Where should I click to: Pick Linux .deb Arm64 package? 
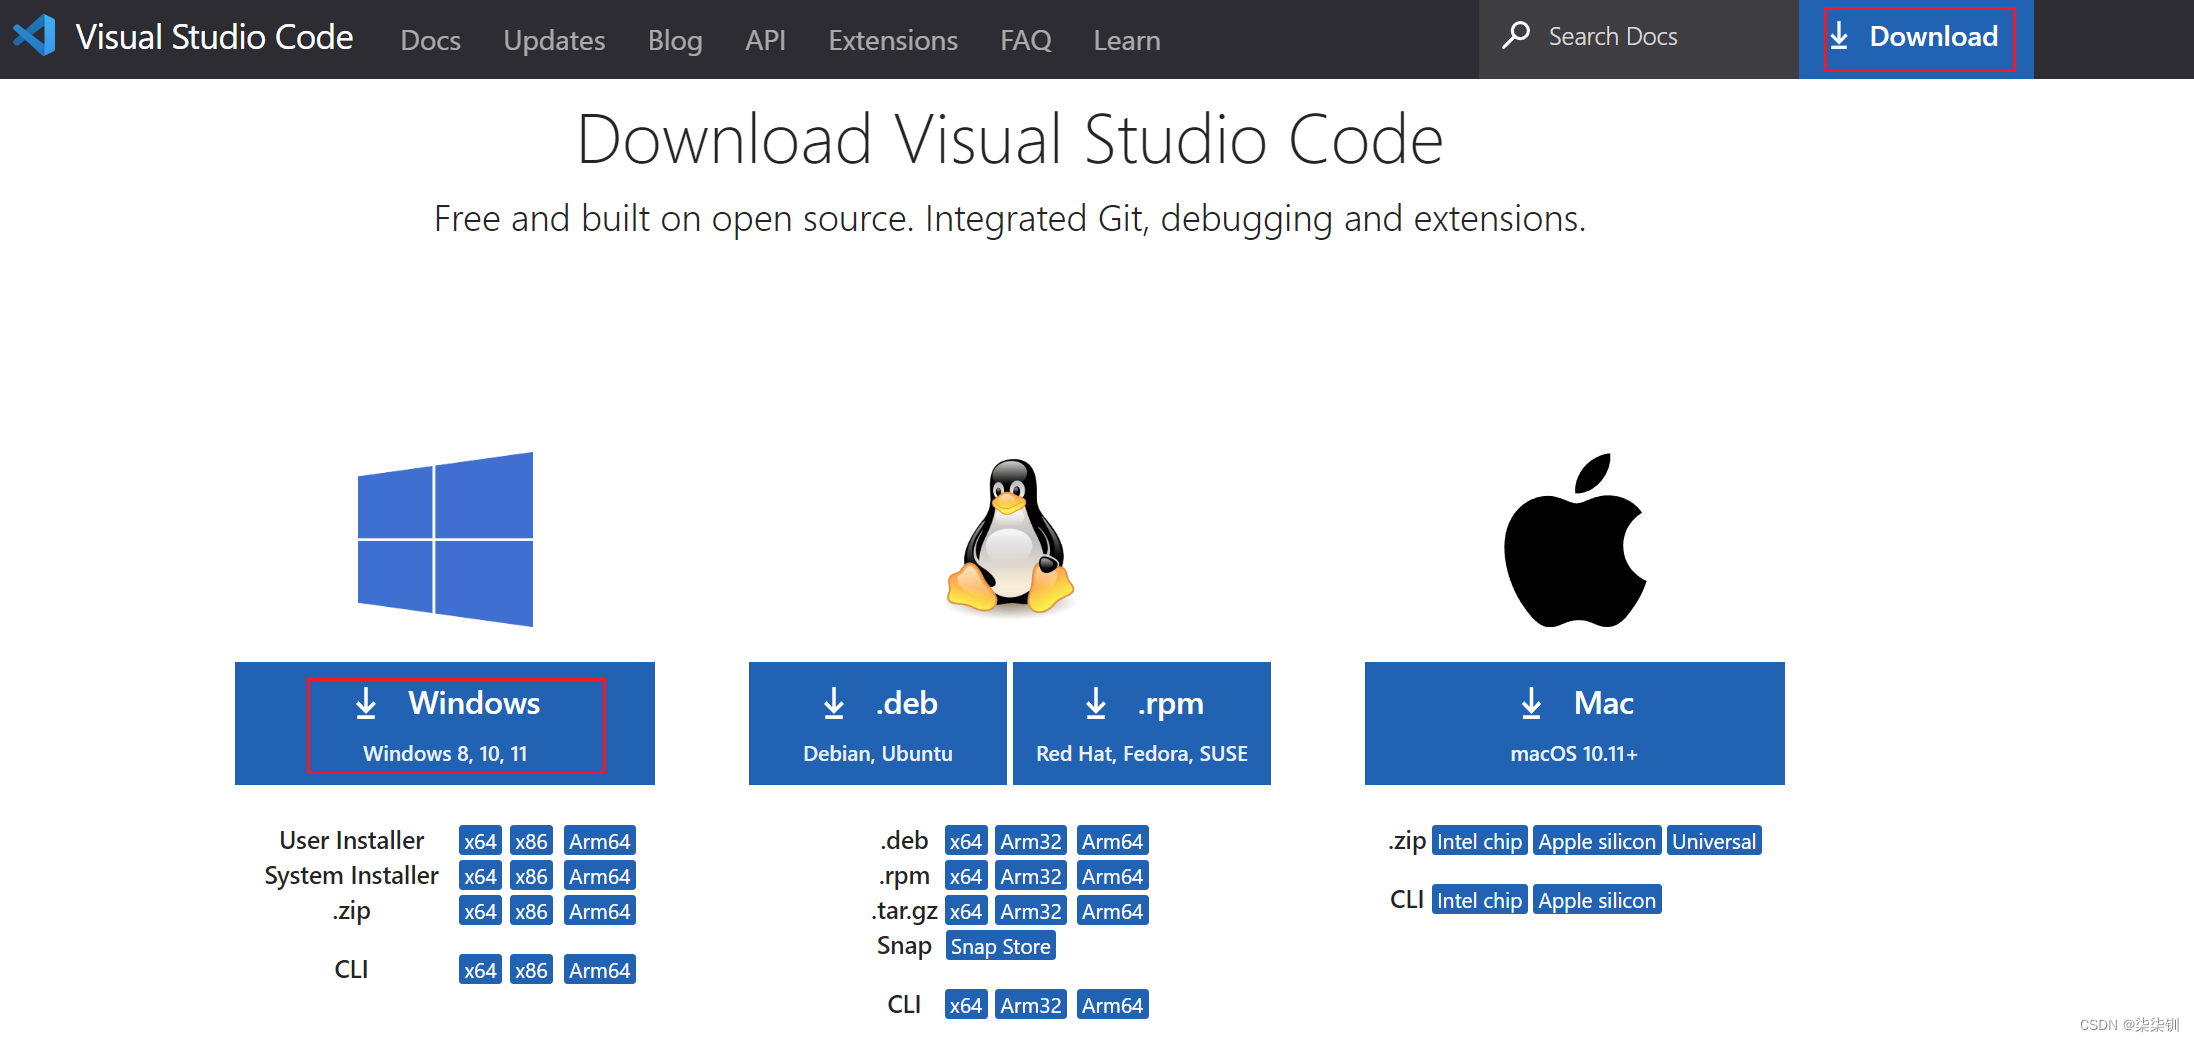(1112, 841)
